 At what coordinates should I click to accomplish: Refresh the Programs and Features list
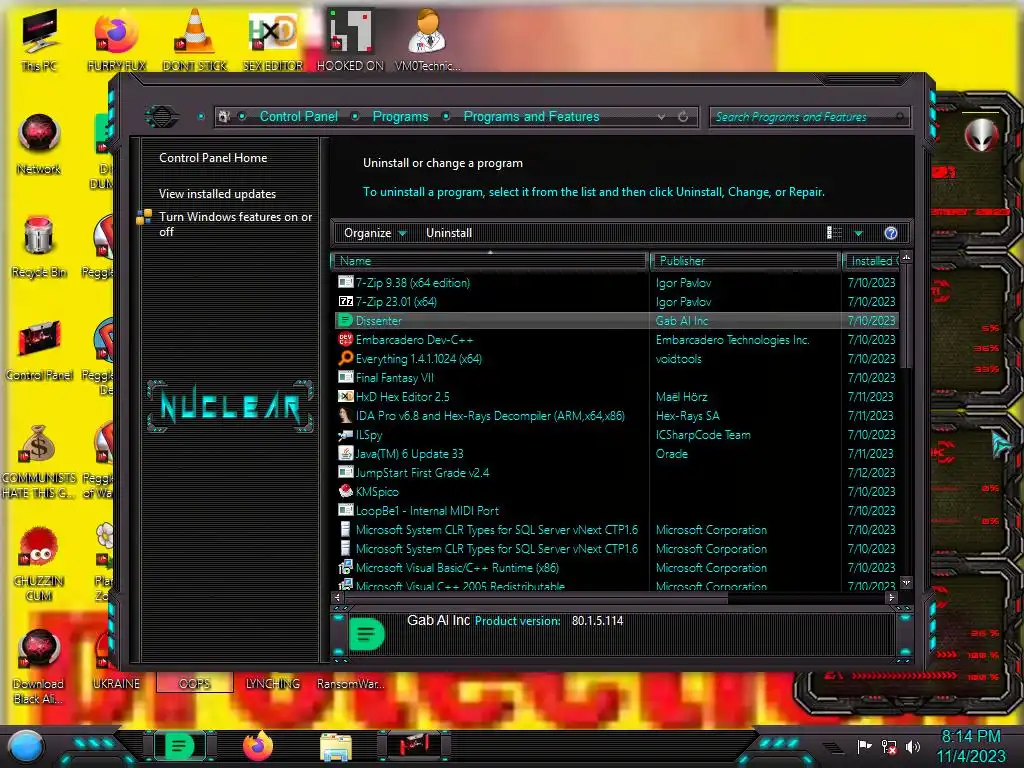pos(683,117)
